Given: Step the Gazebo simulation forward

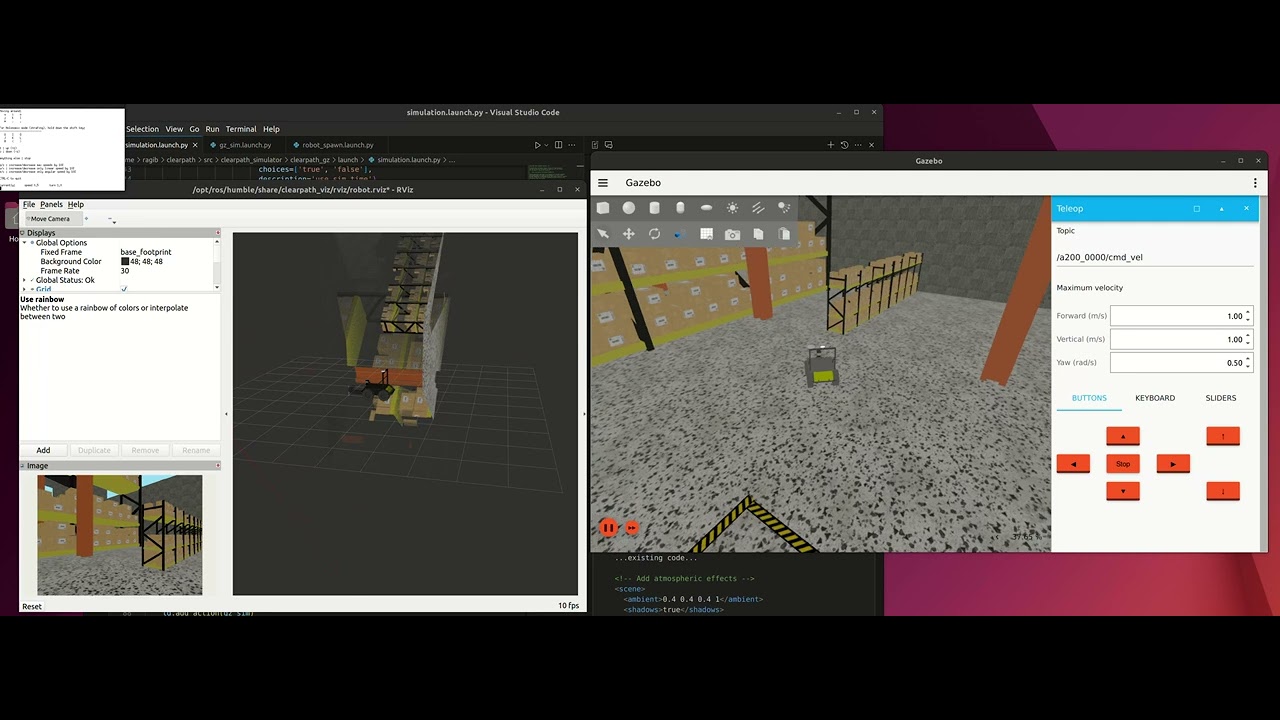Looking at the screenshot, I should (x=632, y=527).
